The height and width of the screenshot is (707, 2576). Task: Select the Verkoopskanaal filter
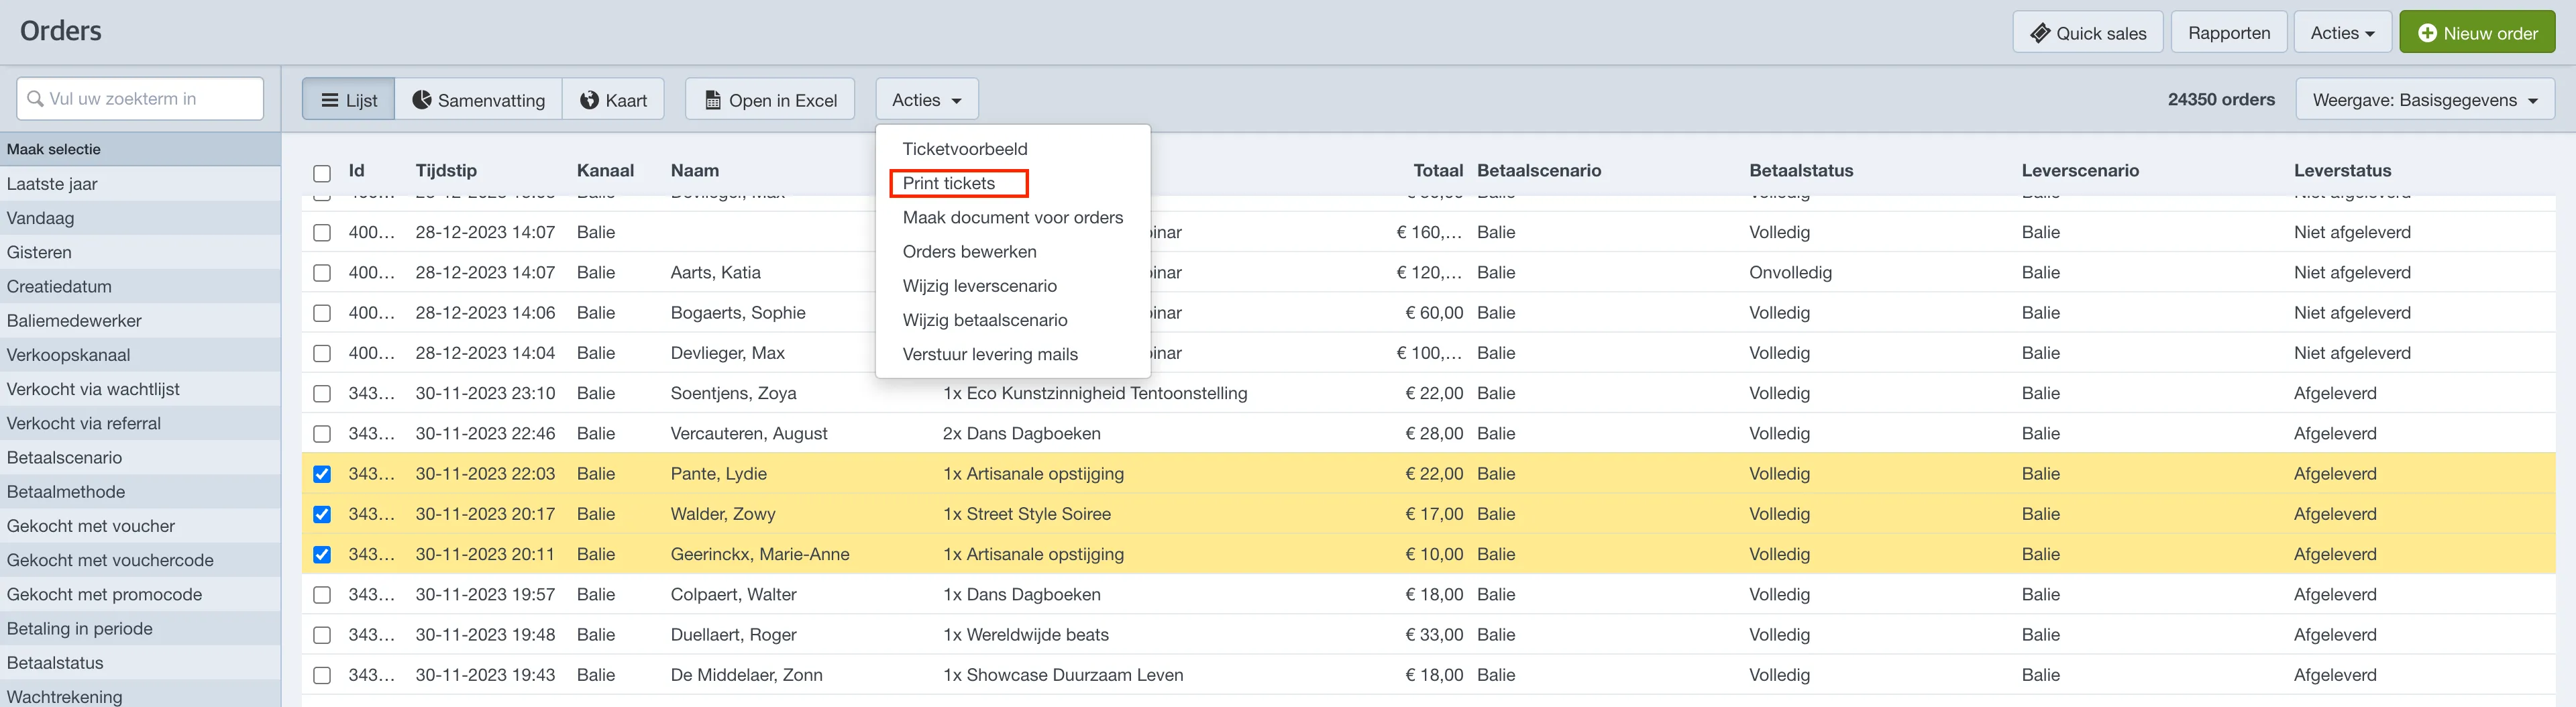click(140, 355)
